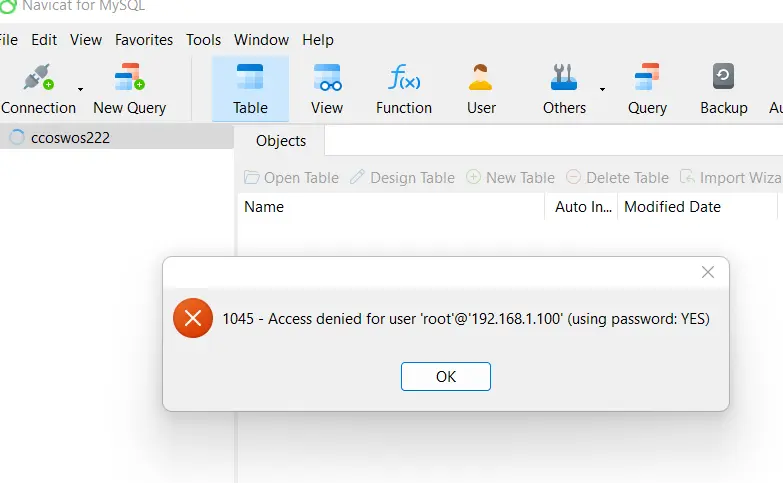Click the Modified Date column header
The width and height of the screenshot is (783, 483).
pos(672,207)
